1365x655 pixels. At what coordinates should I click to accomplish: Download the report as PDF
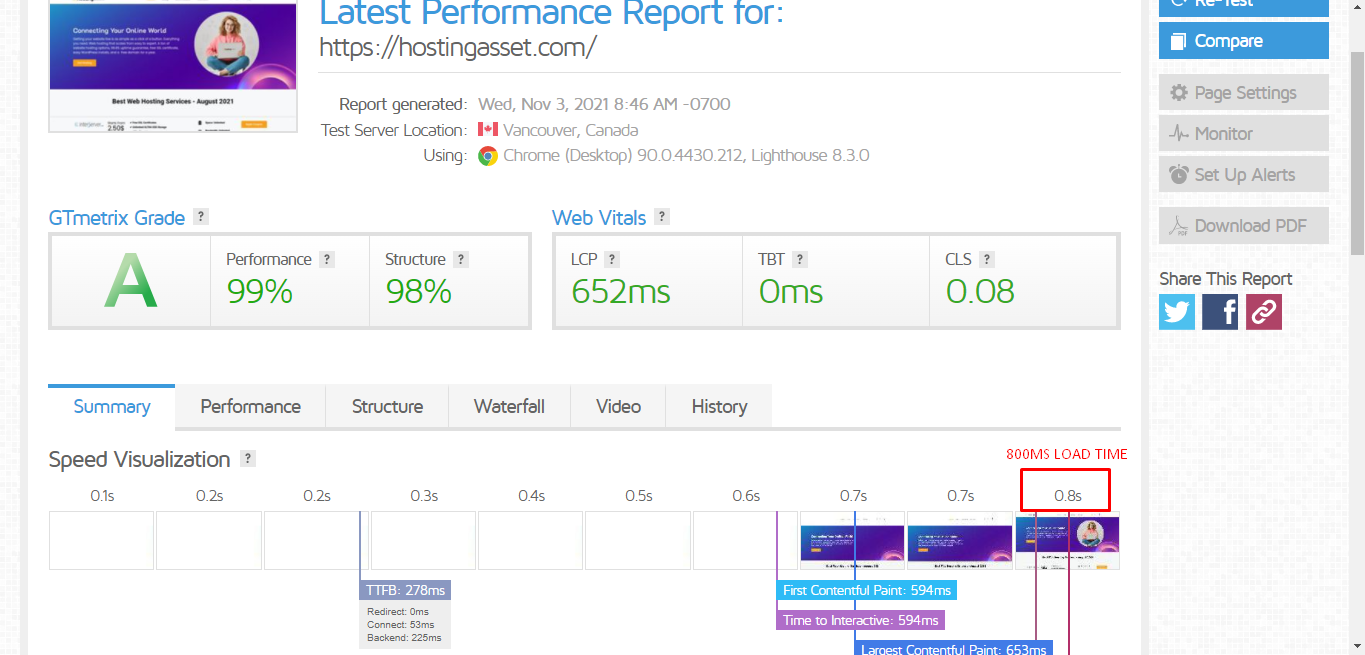coord(1244,226)
